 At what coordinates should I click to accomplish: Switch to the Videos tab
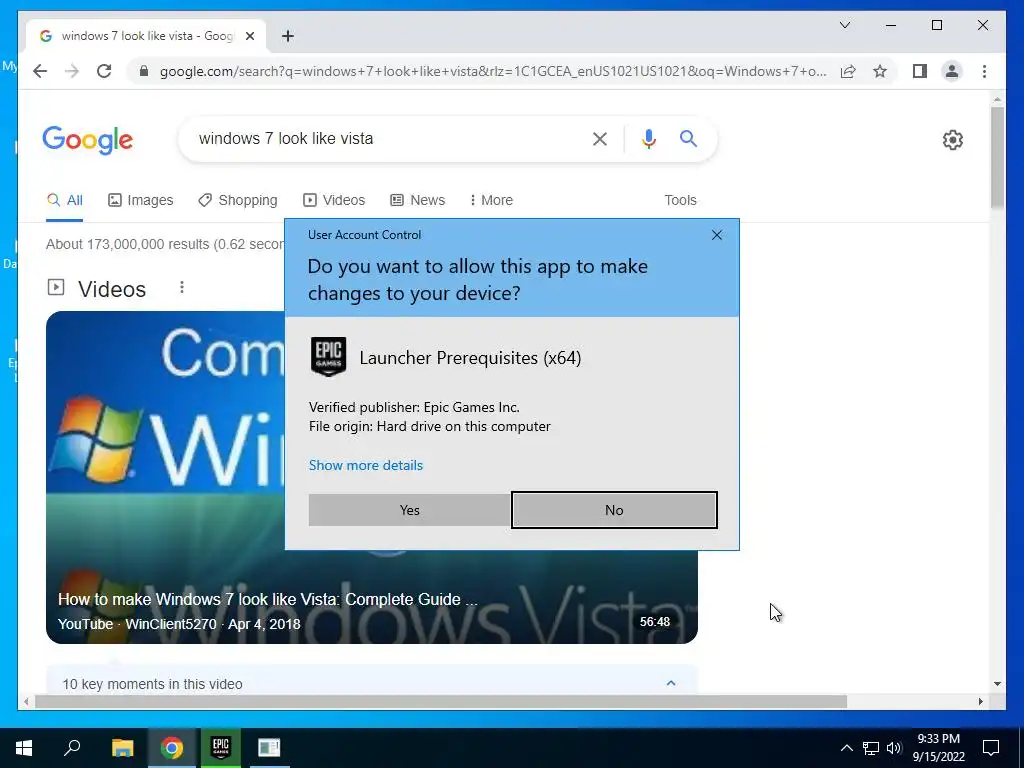[334, 200]
